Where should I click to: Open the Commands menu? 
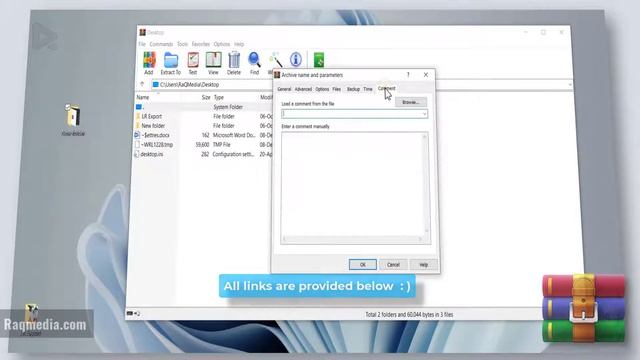pyautogui.click(x=161, y=44)
